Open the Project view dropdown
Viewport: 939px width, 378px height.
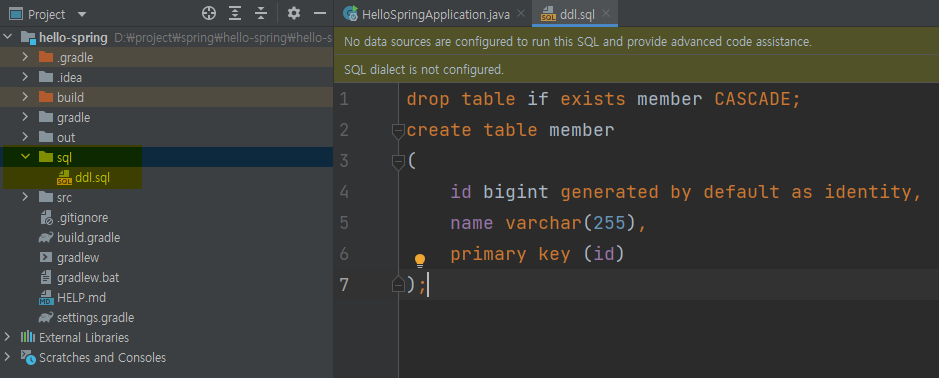[x=82, y=14]
